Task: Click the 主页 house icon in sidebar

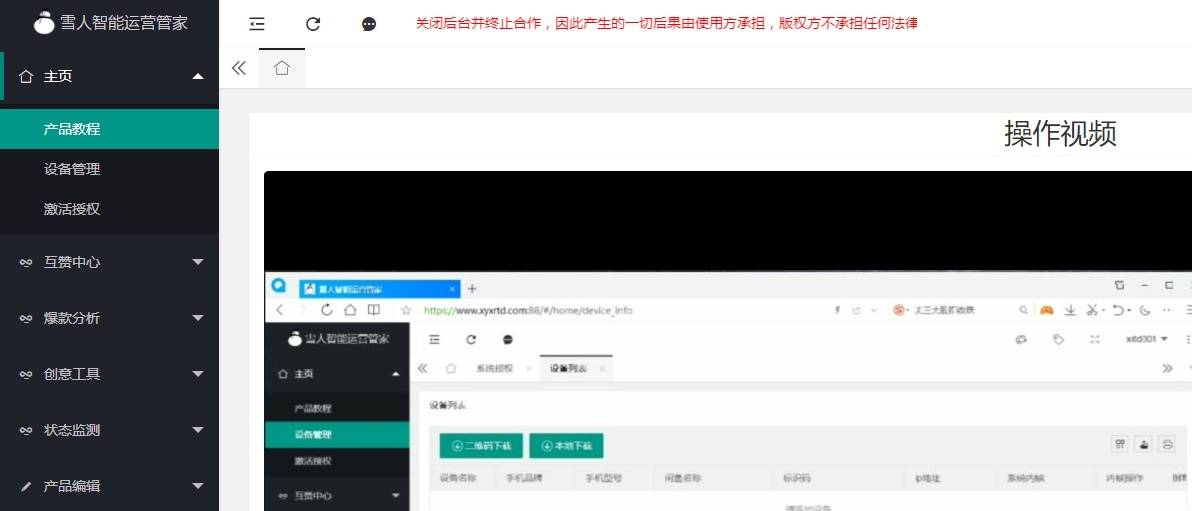Action: (x=26, y=76)
